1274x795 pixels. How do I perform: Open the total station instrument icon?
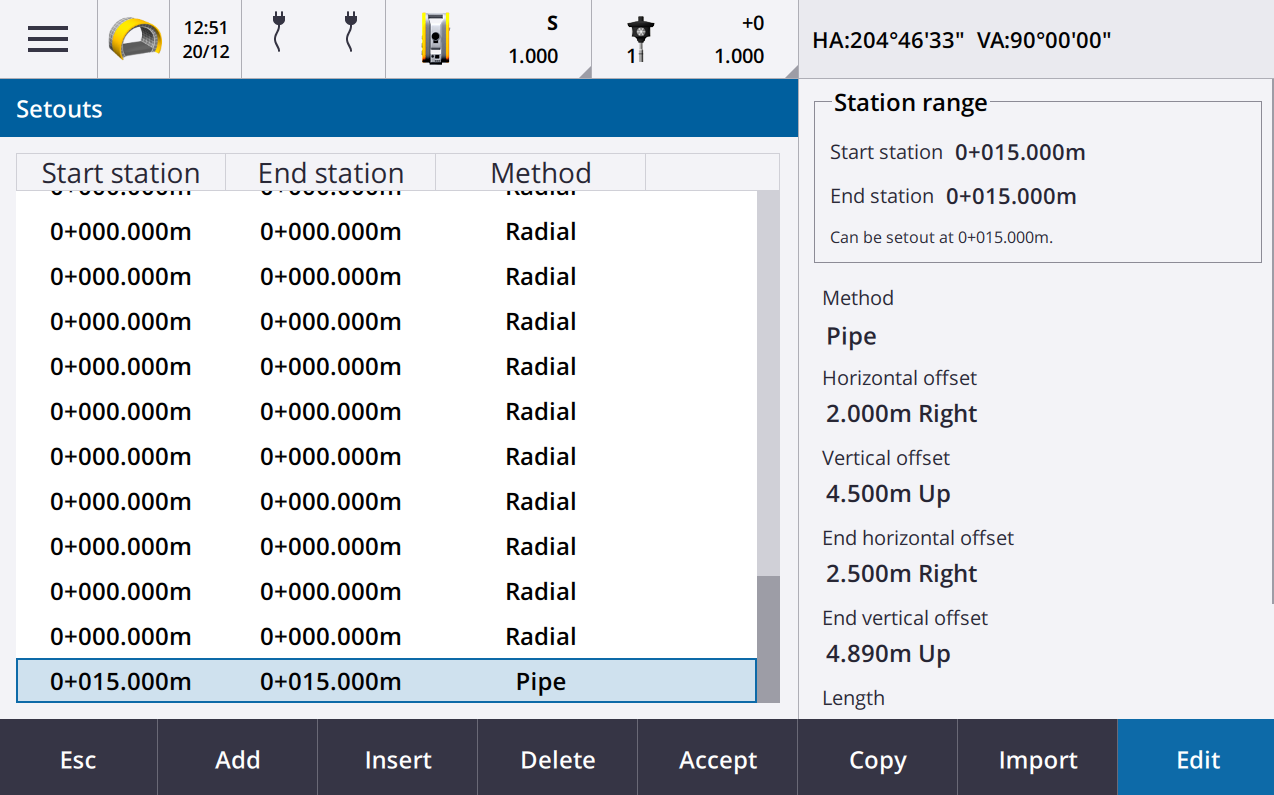435,40
